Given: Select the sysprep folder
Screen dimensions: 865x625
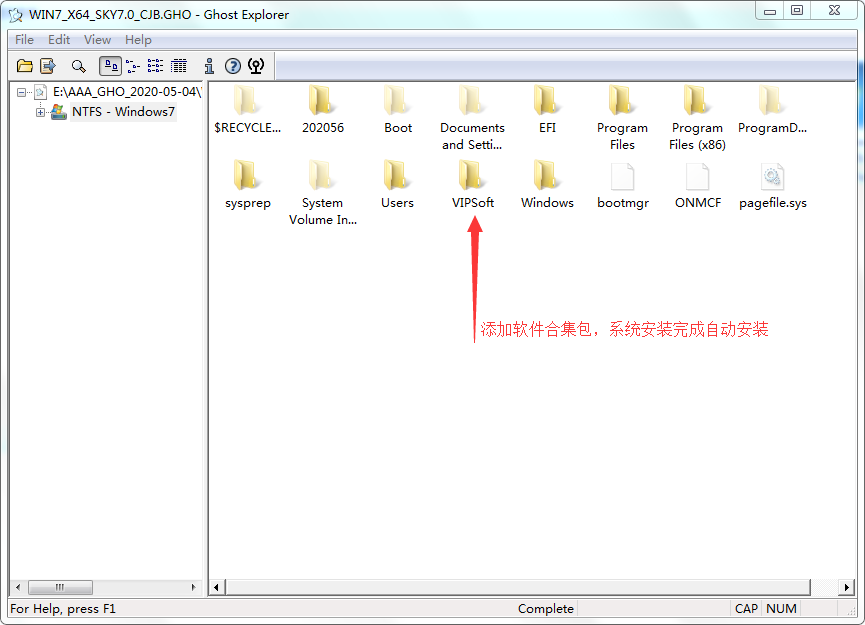Looking at the screenshot, I should (248, 186).
